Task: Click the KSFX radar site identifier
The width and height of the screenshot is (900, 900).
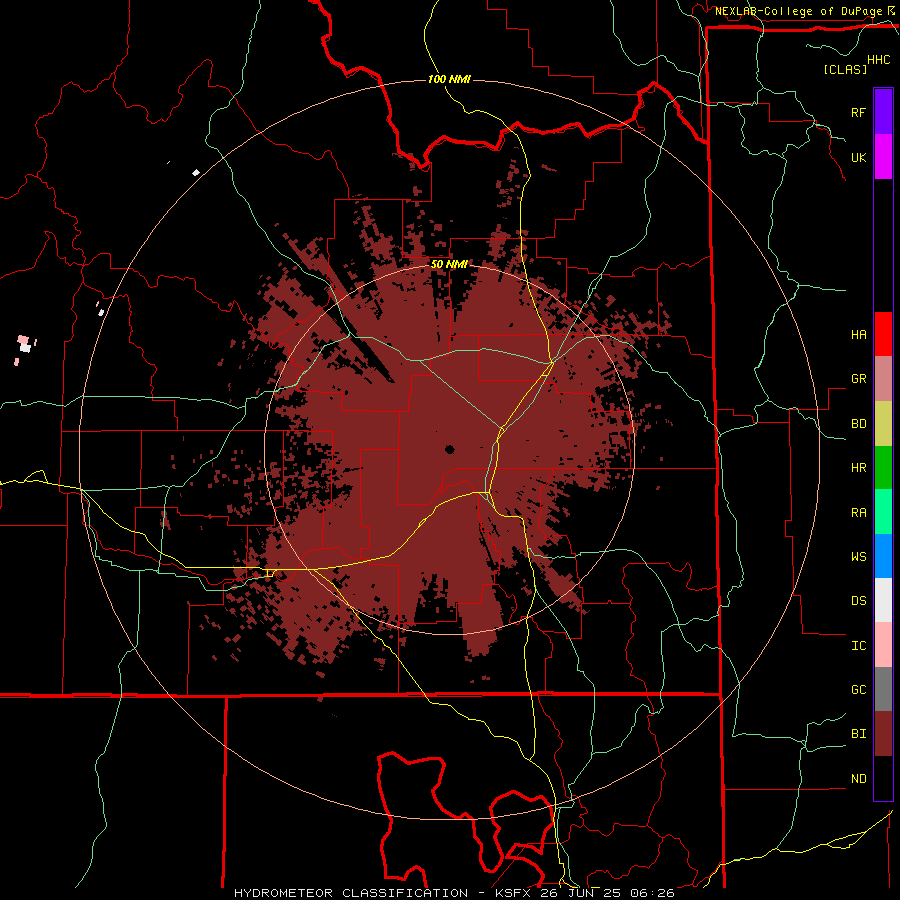Action: [513, 893]
